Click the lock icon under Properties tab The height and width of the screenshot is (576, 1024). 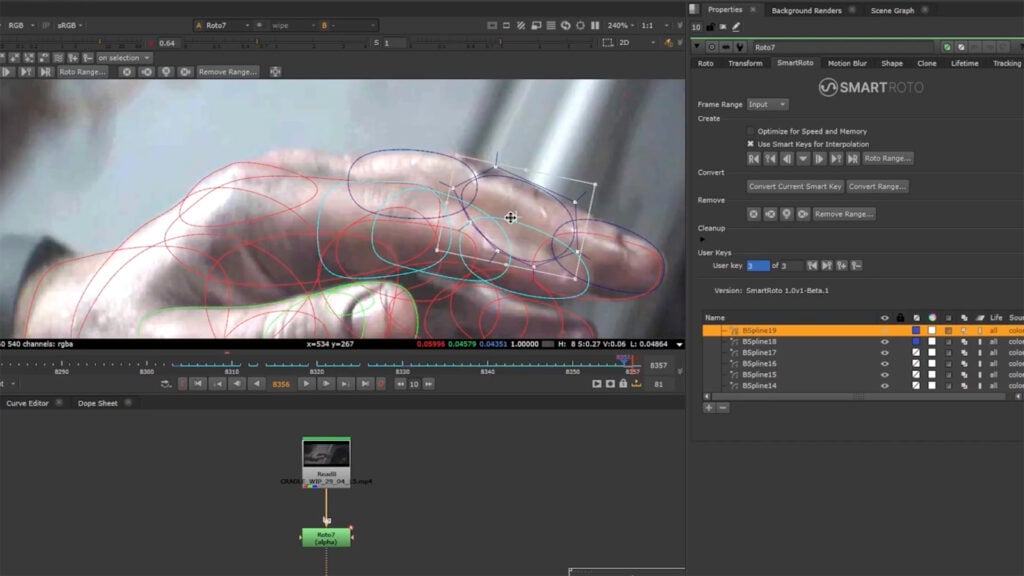tap(711, 27)
